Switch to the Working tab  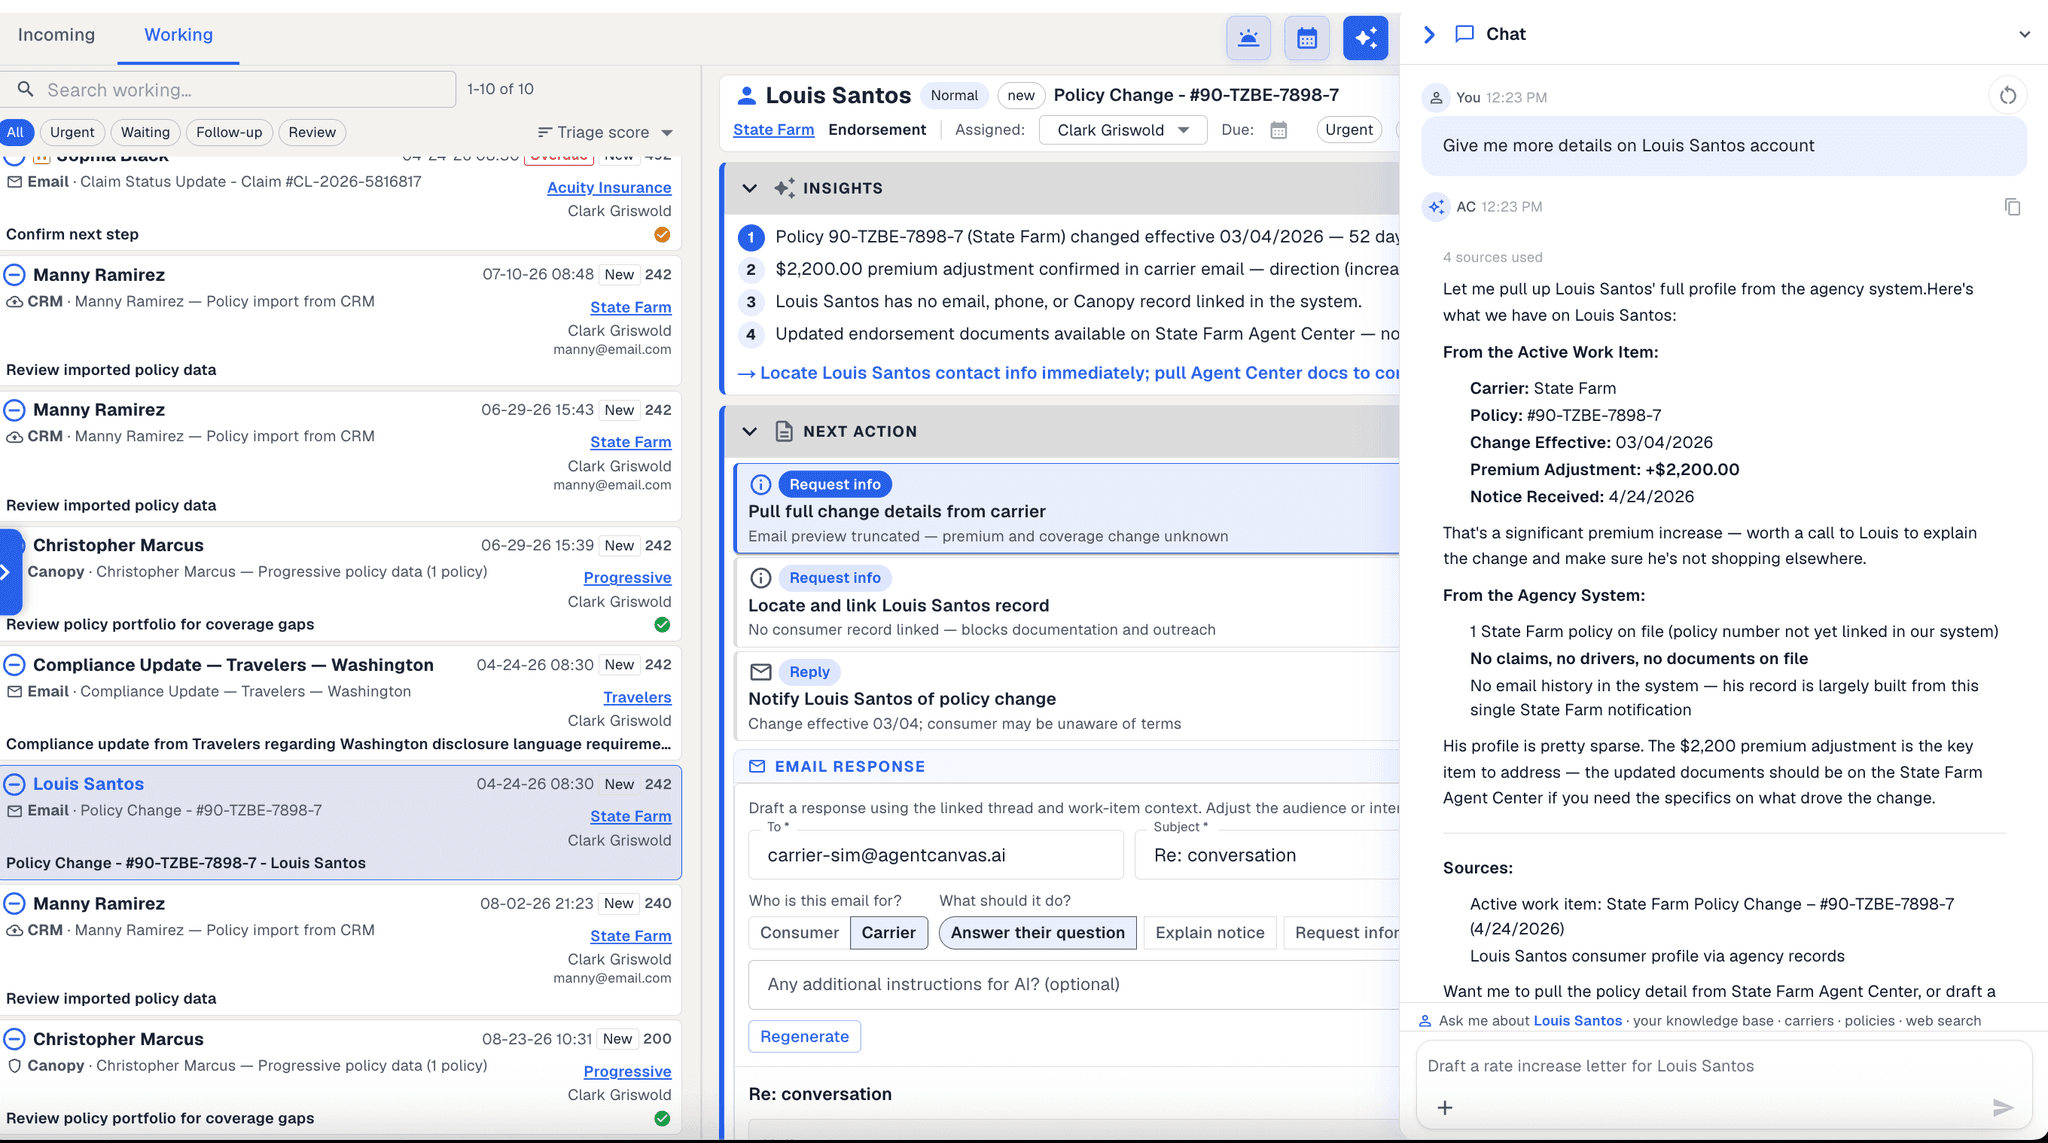click(178, 34)
